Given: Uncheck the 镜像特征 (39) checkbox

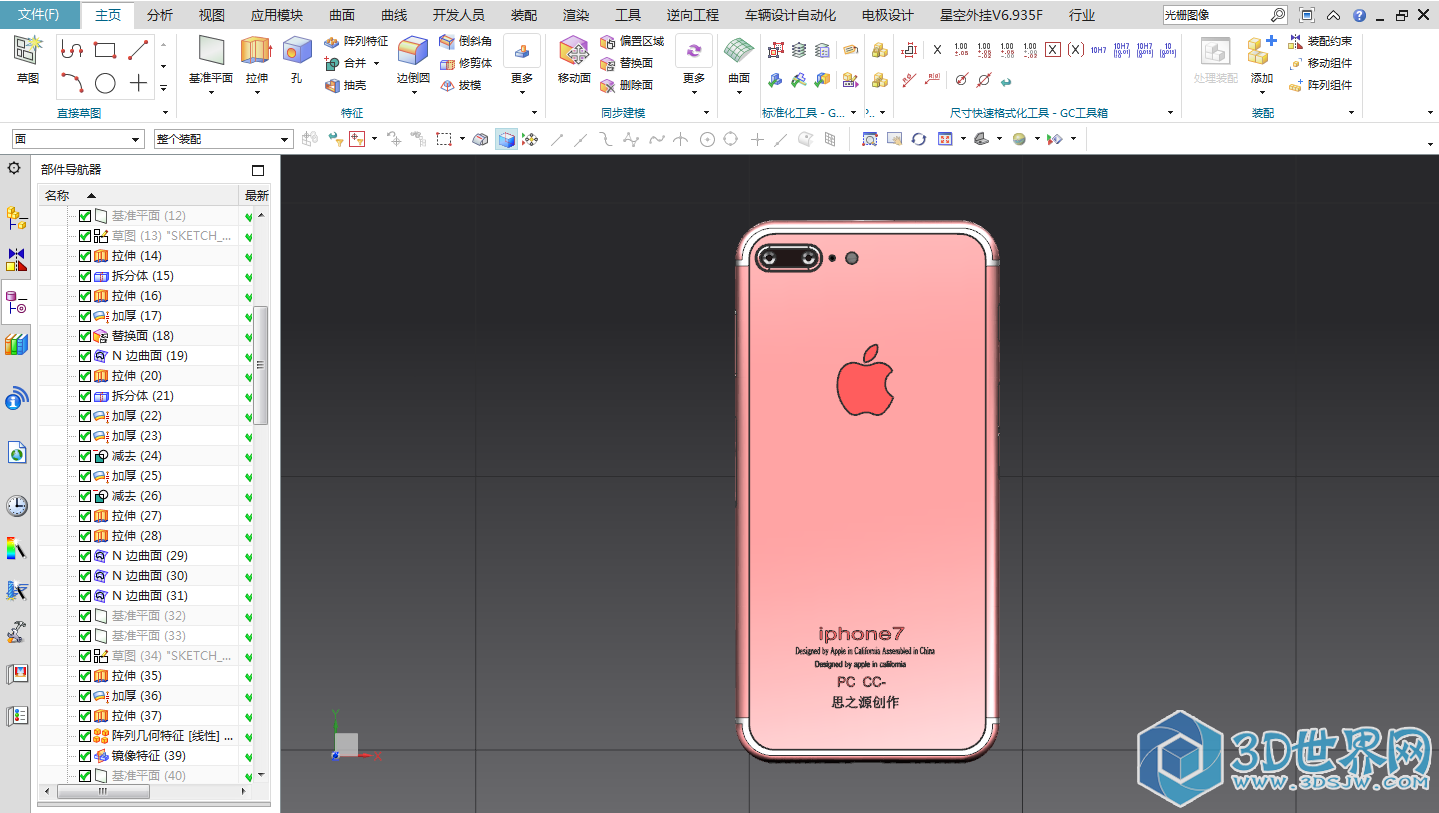Looking at the screenshot, I should pos(85,756).
